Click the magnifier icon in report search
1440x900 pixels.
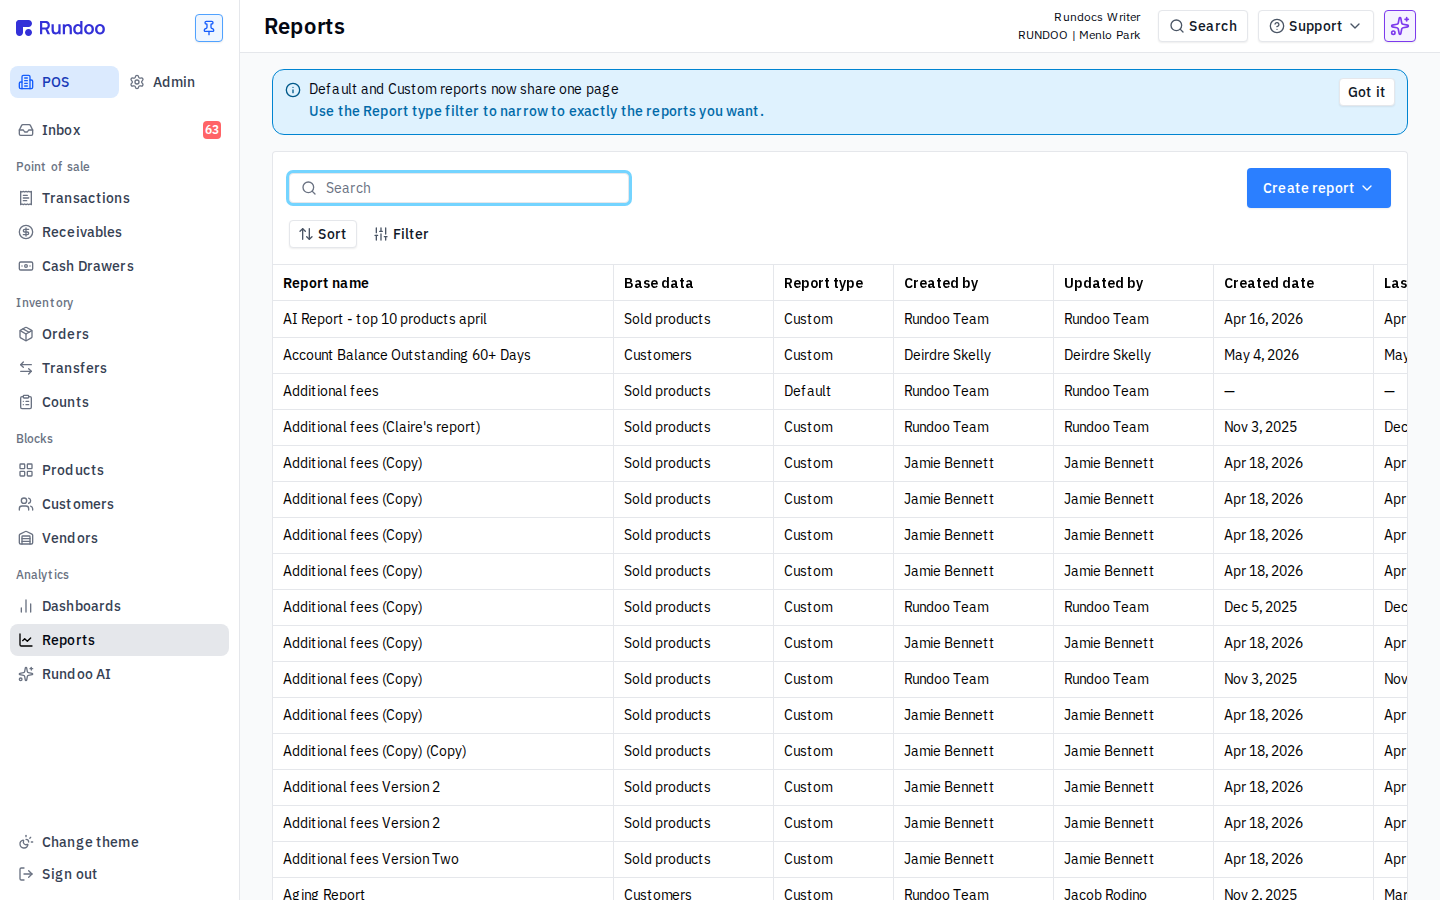pos(309,188)
